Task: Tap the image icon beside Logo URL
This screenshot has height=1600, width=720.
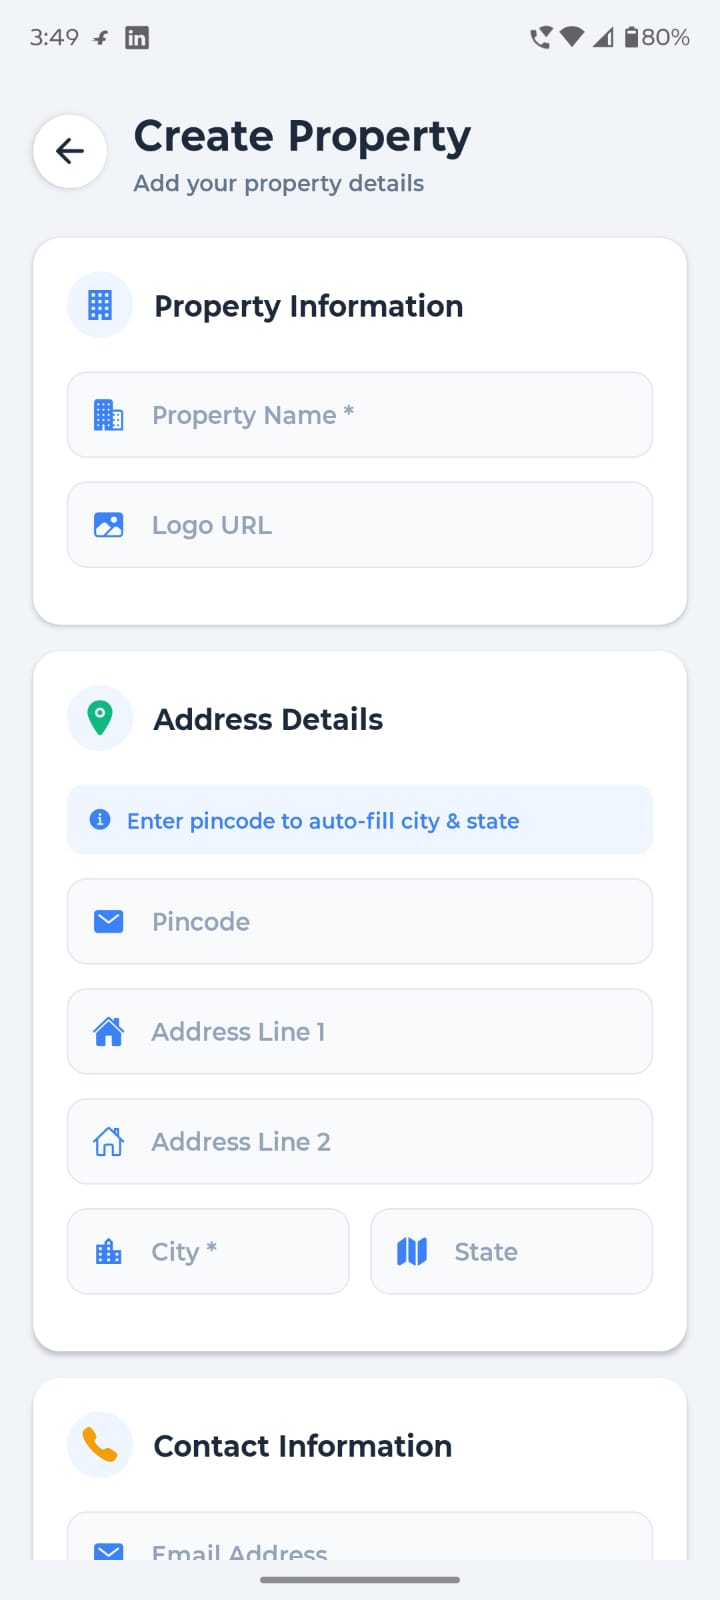Action: 108,525
